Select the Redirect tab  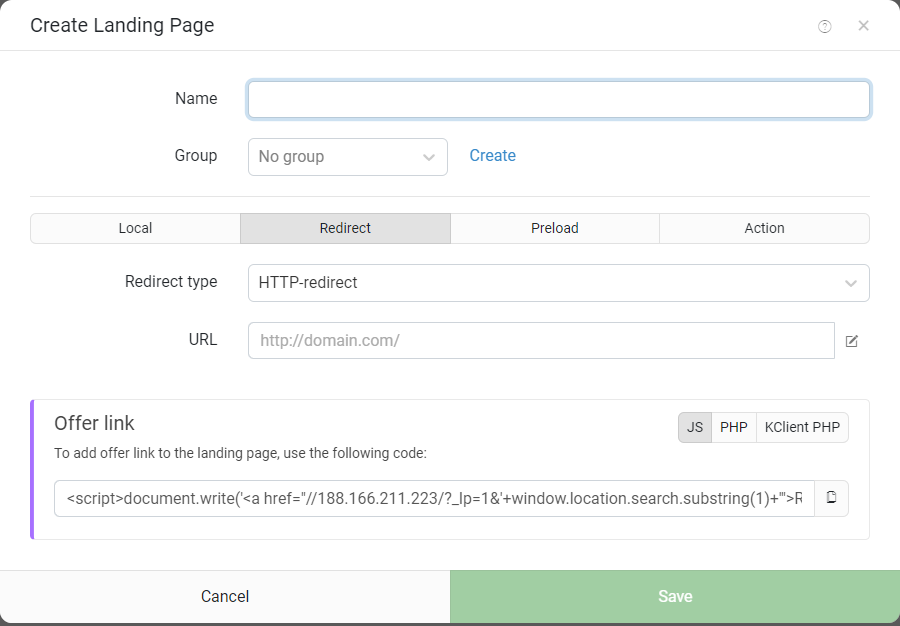[346, 228]
